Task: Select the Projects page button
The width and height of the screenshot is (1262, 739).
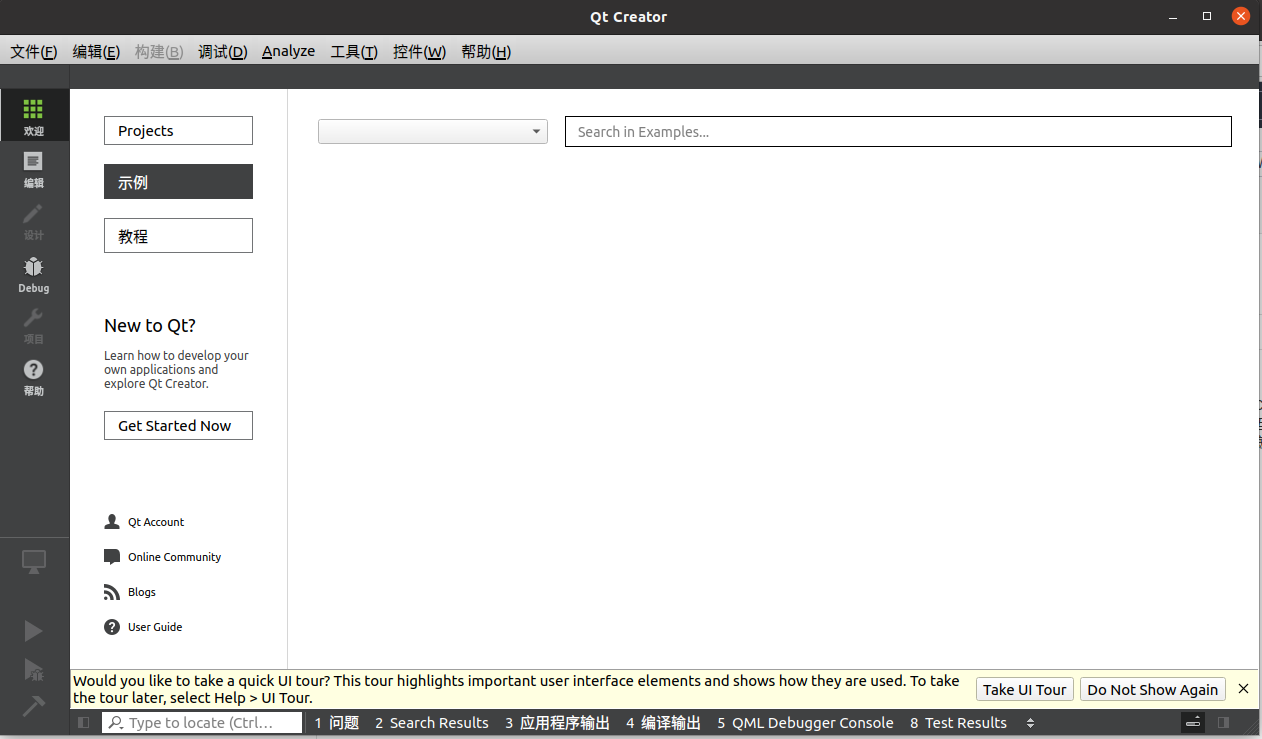Action: (x=178, y=131)
